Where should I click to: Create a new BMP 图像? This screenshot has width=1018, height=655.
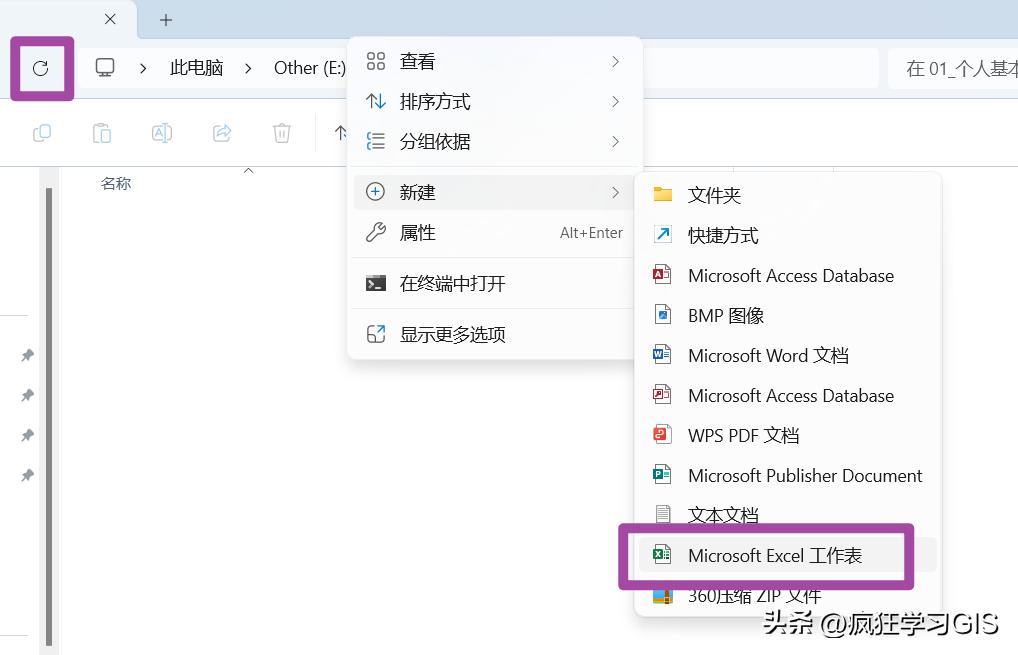point(788,315)
